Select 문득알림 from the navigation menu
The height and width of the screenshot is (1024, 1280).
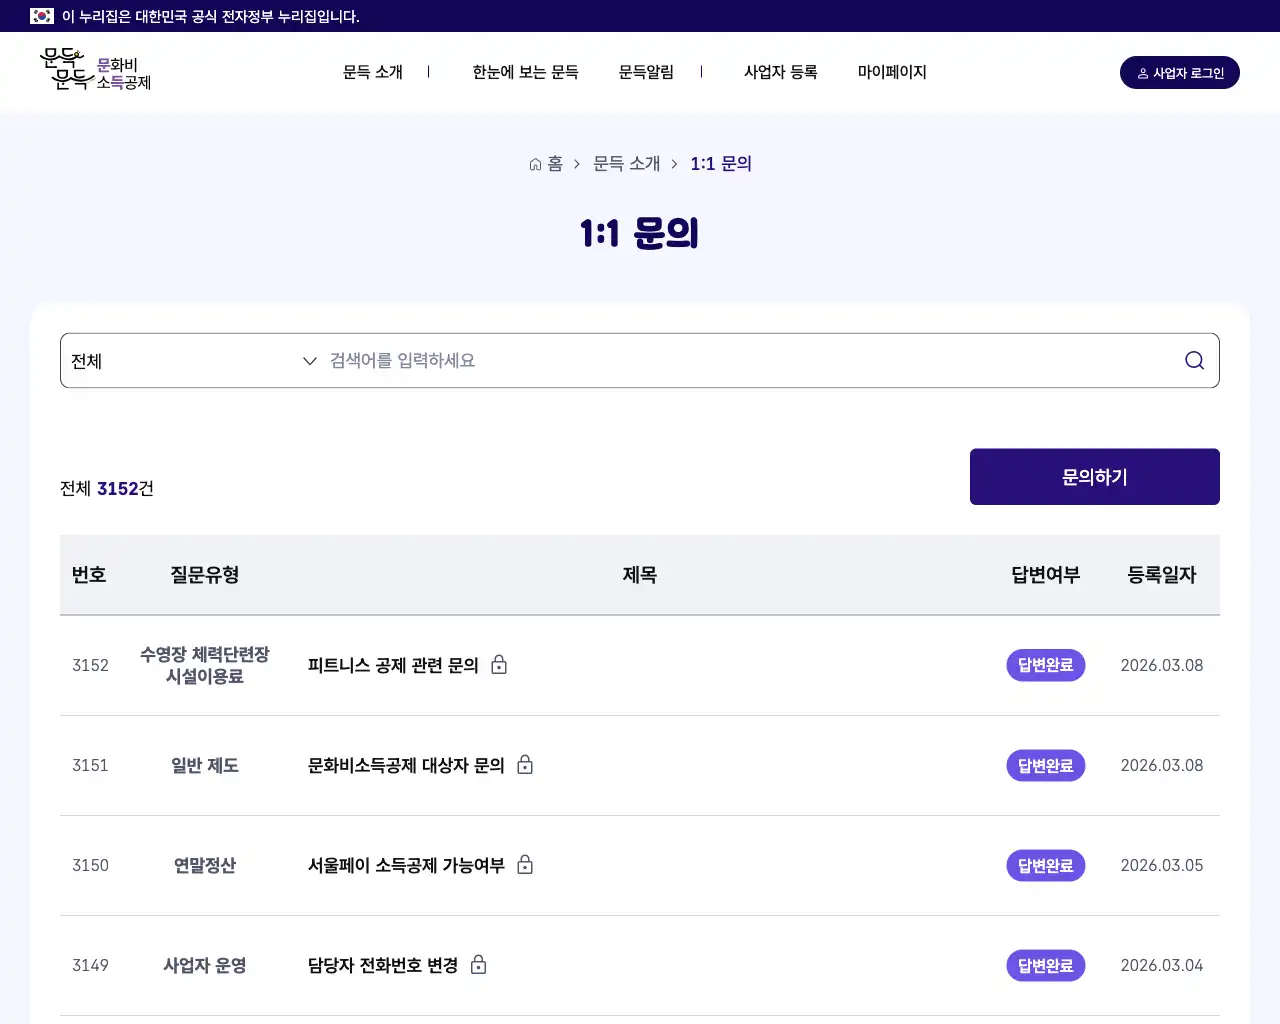[x=646, y=72]
